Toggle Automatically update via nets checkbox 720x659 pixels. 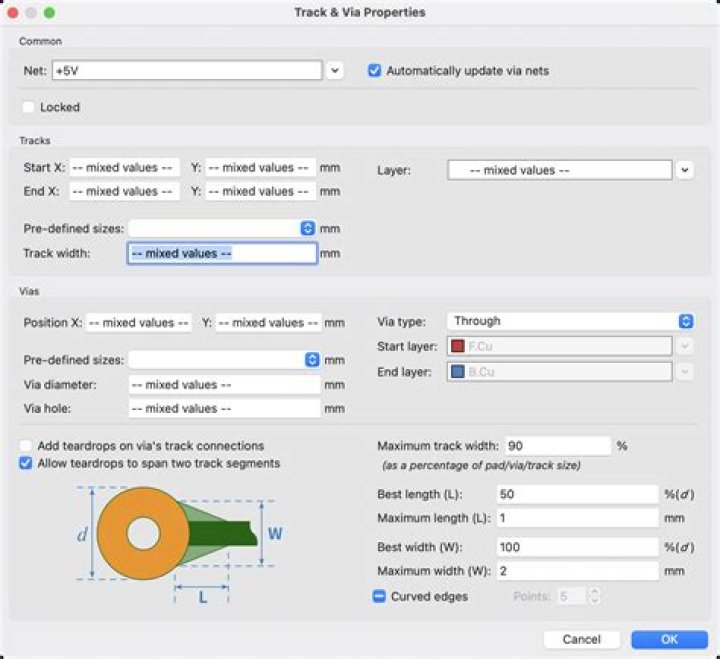(375, 71)
